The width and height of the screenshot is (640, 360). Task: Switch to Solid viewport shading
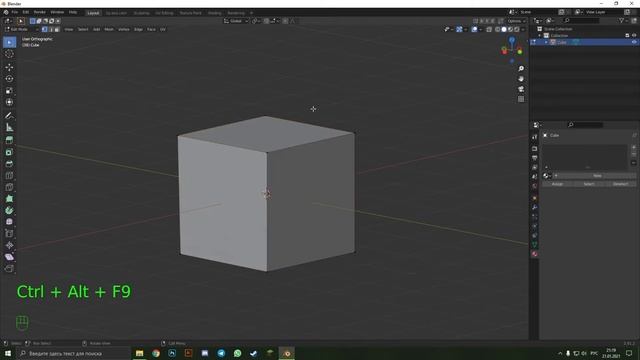point(504,29)
